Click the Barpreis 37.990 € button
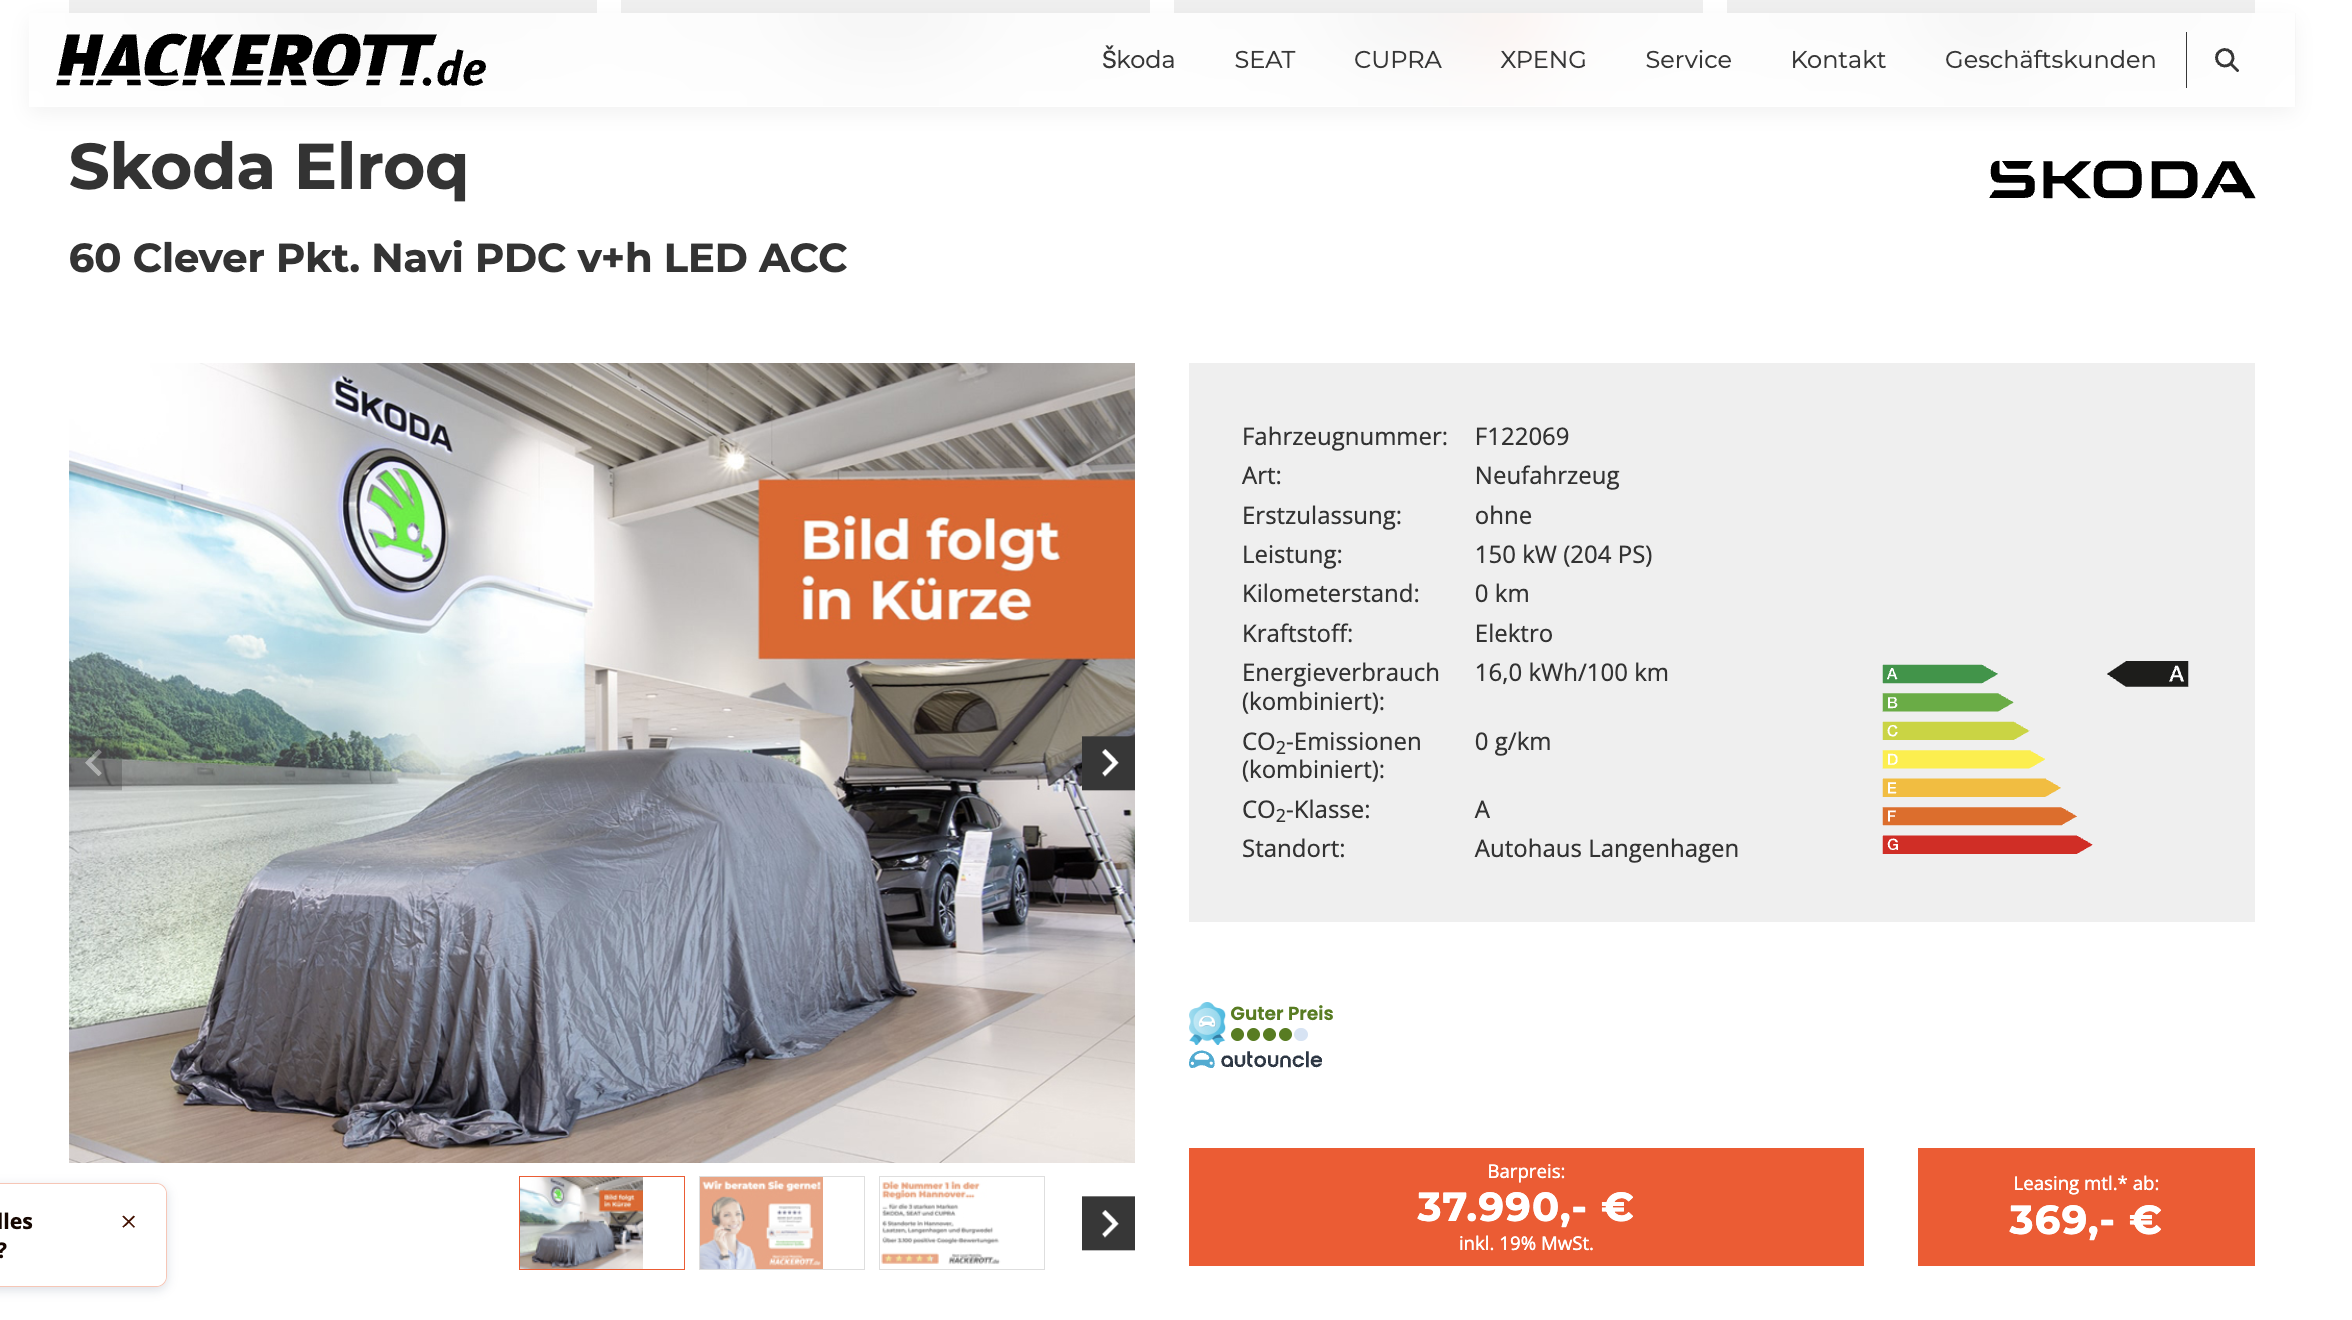Screen dimensions: 2352x1320 [x=1526, y=1207]
